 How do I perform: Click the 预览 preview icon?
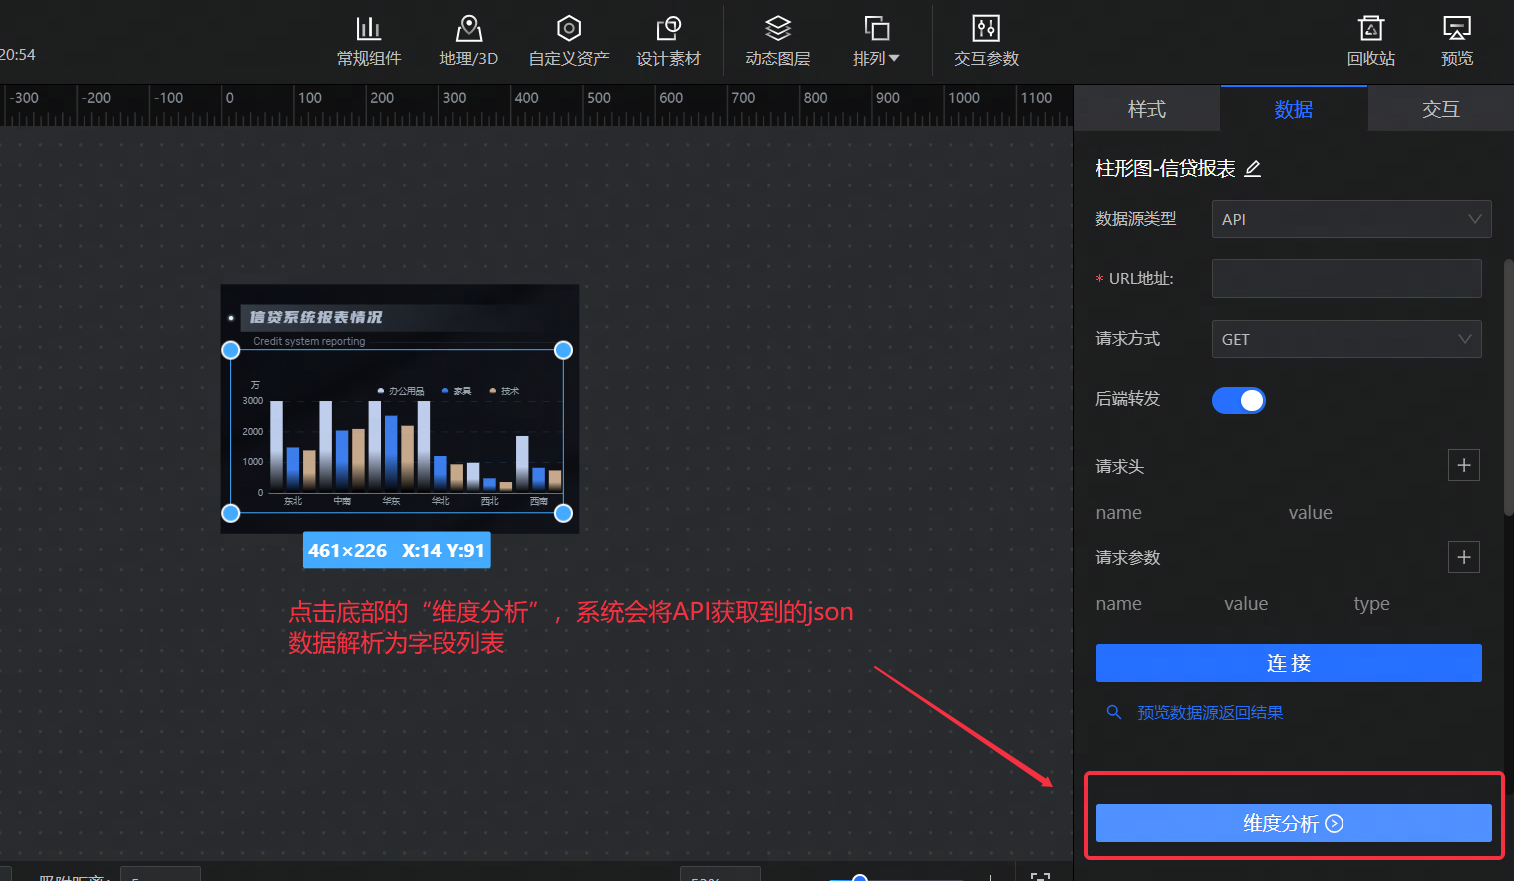click(1456, 40)
